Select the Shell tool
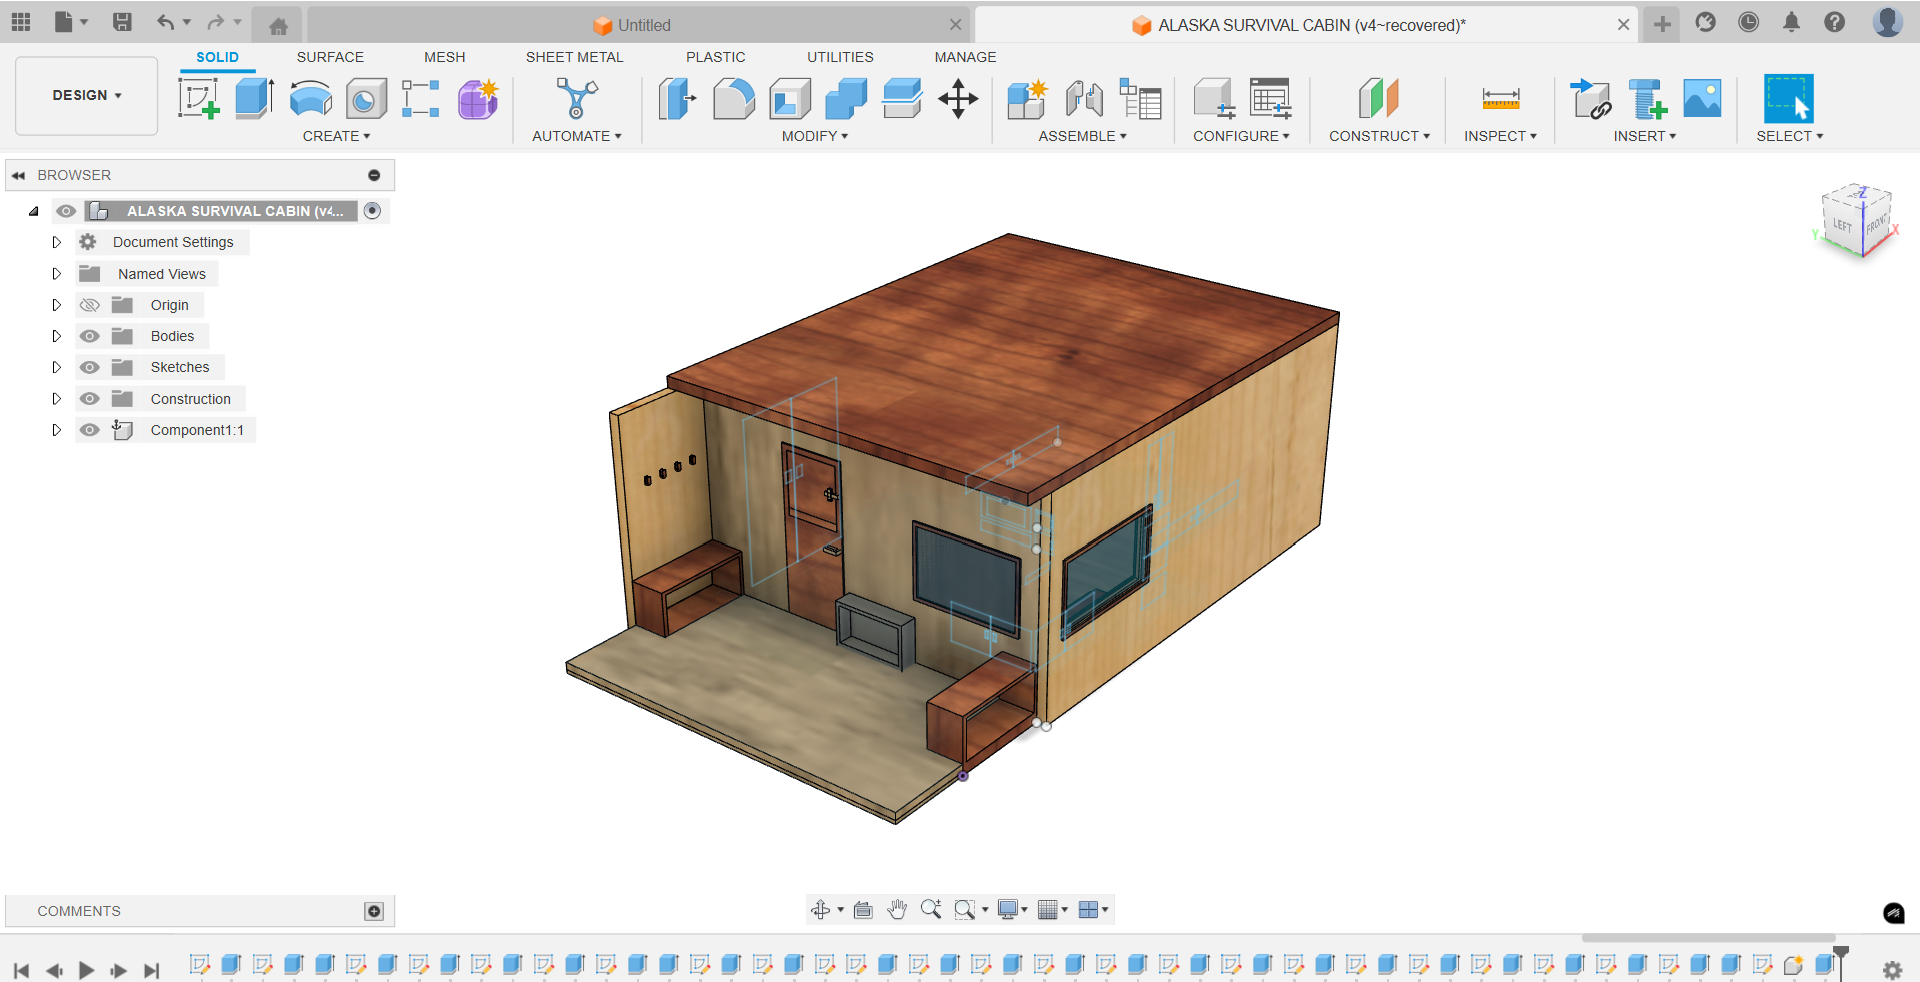The width and height of the screenshot is (1920, 982). coord(790,99)
